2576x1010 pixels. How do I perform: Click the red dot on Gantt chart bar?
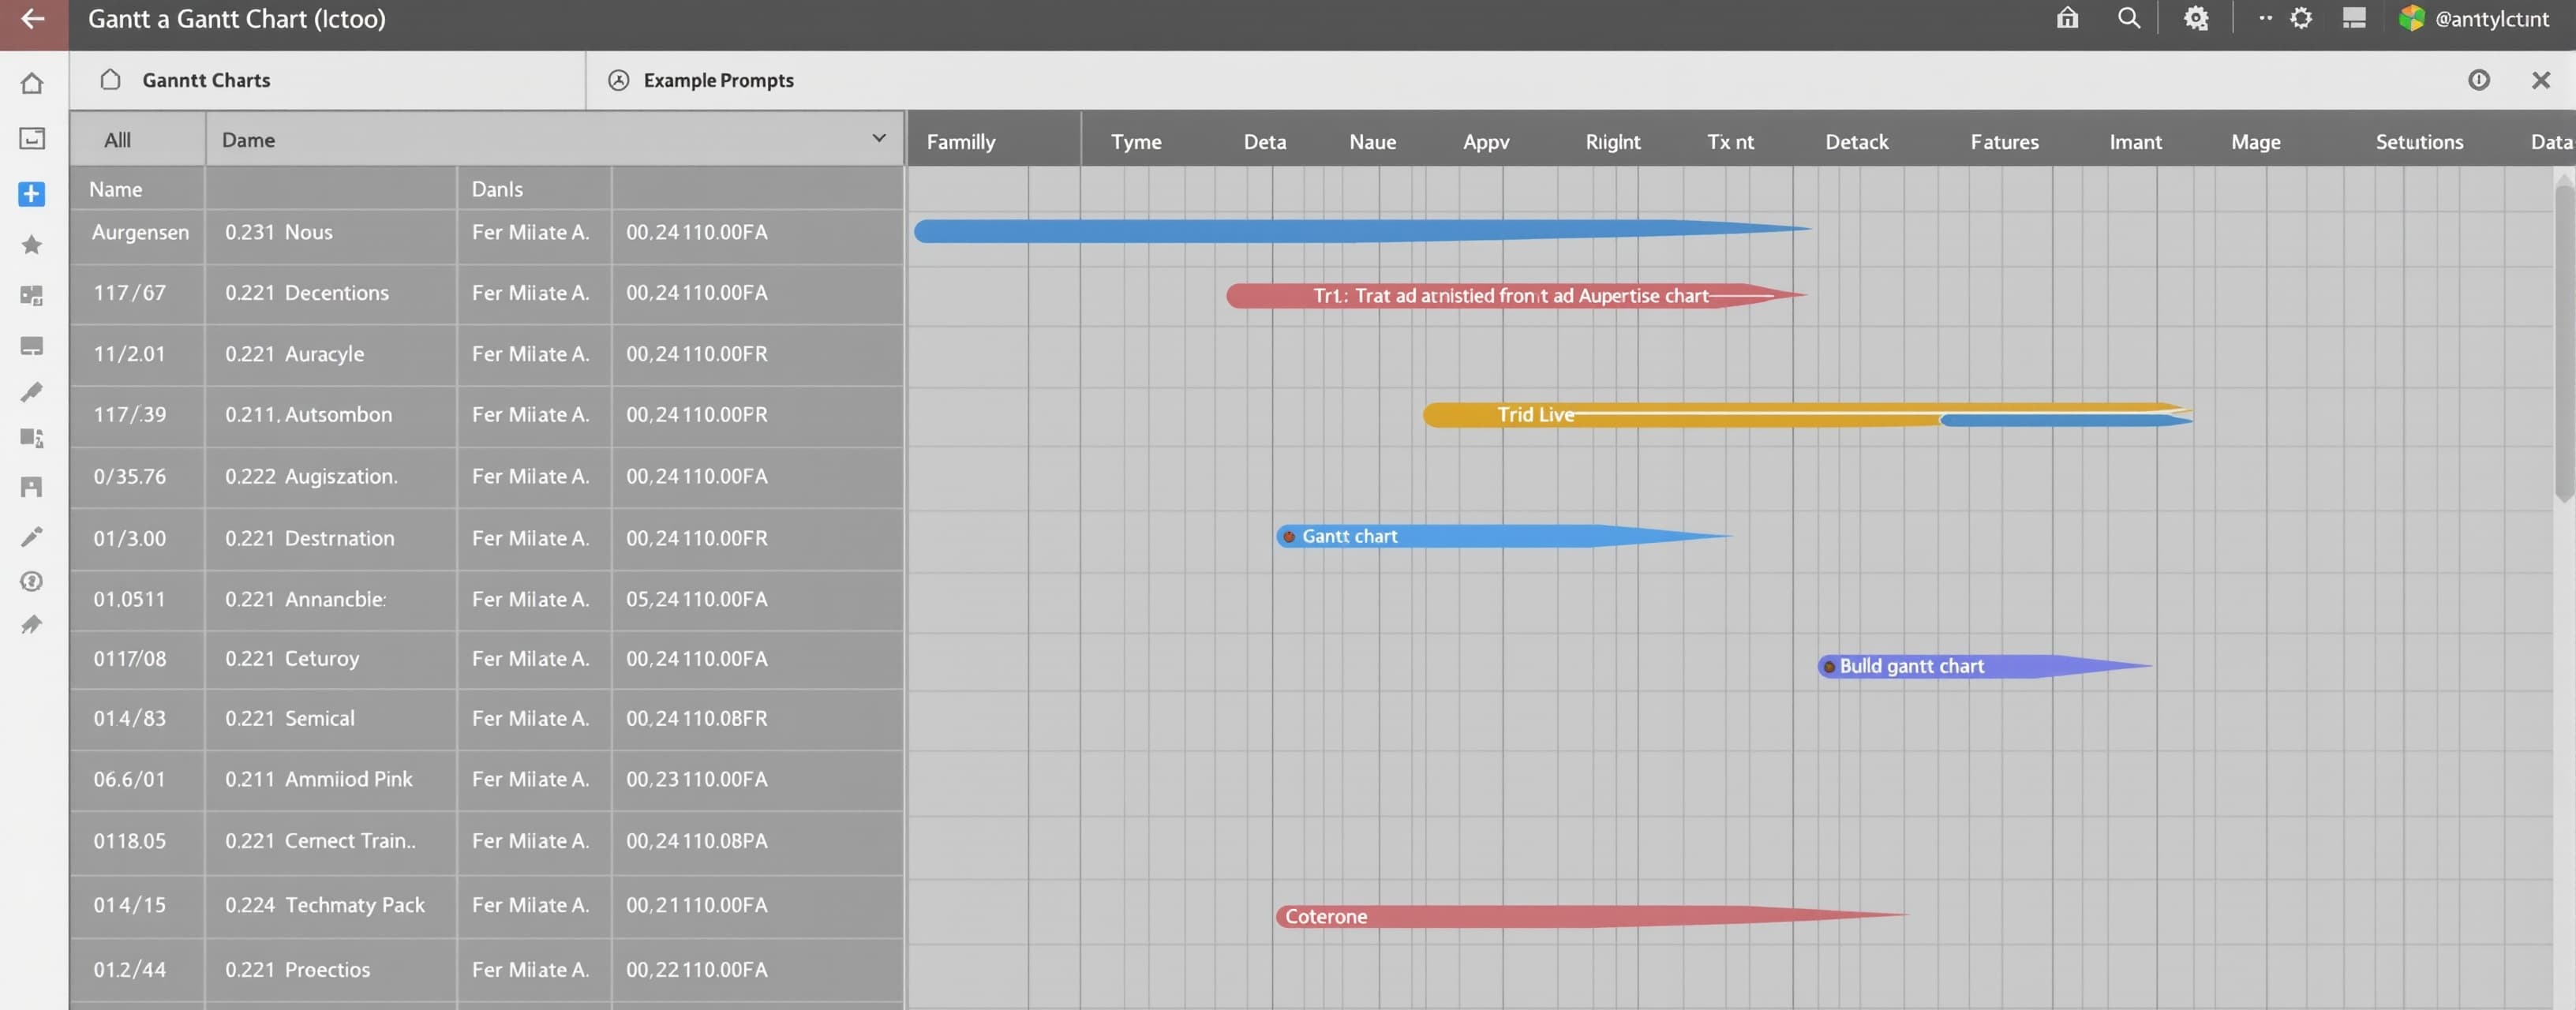tap(1289, 537)
